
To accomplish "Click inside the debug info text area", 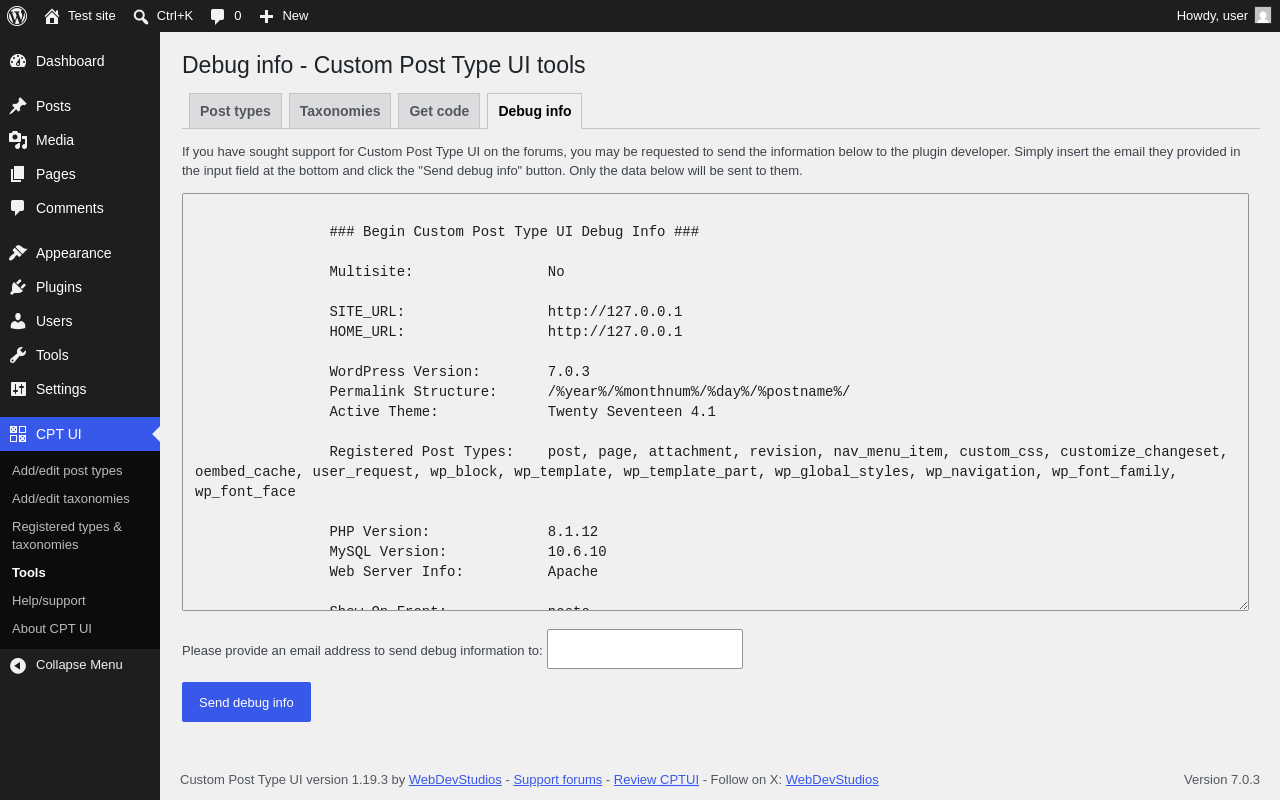I will pos(715,402).
